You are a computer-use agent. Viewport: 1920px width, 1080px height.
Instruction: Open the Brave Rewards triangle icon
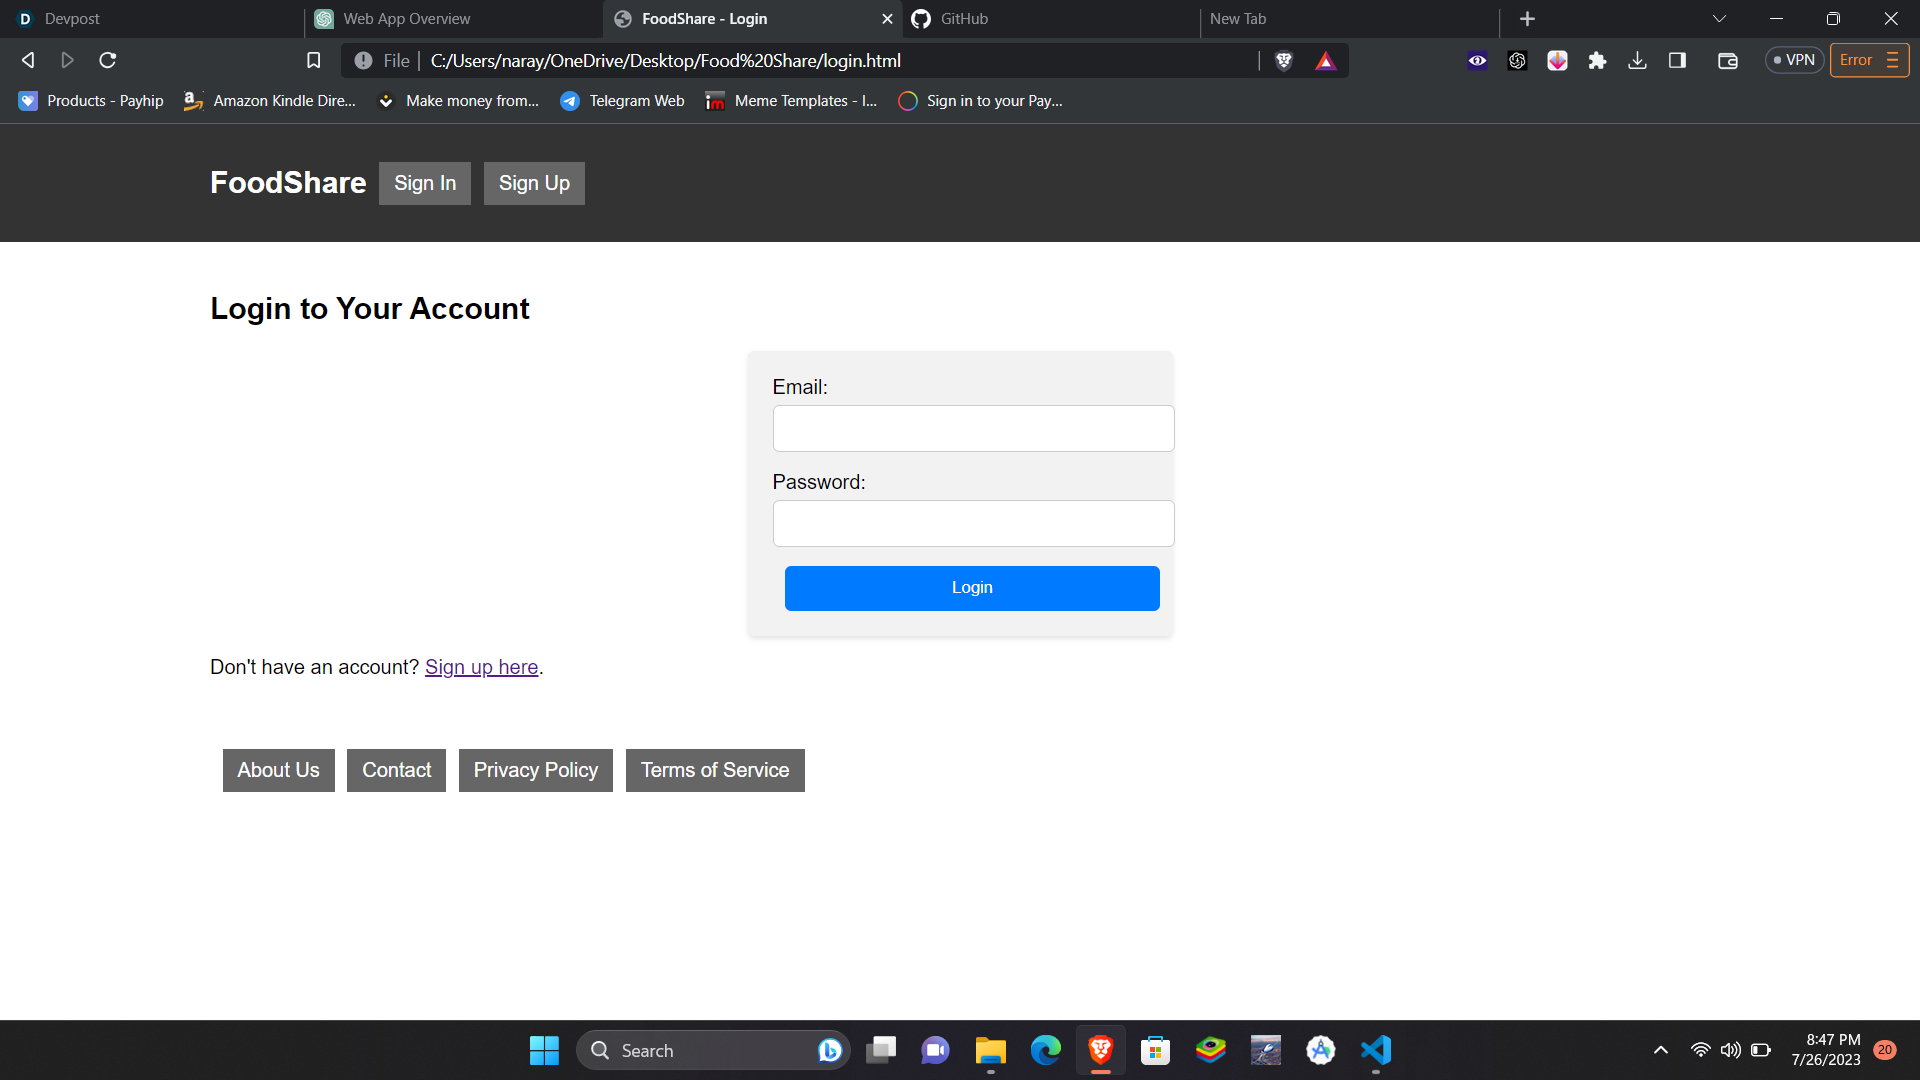pos(1326,60)
